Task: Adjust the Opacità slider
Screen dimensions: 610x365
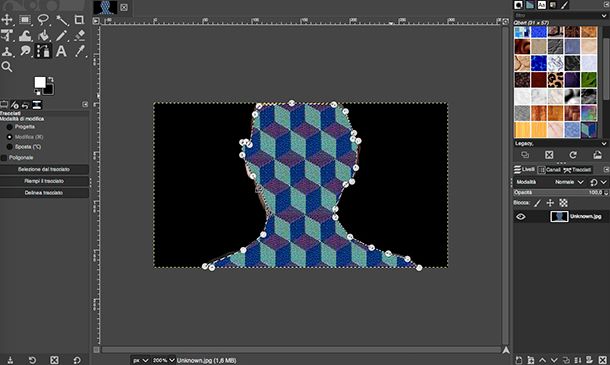Action: tap(561, 193)
